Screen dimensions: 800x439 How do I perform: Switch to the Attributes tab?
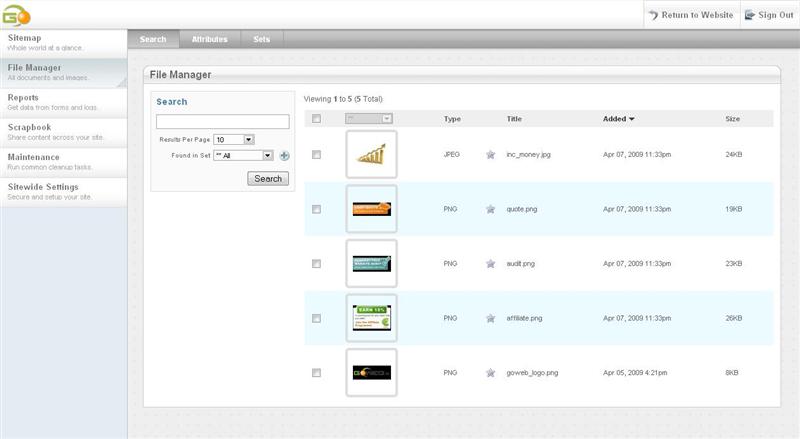[x=209, y=39]
